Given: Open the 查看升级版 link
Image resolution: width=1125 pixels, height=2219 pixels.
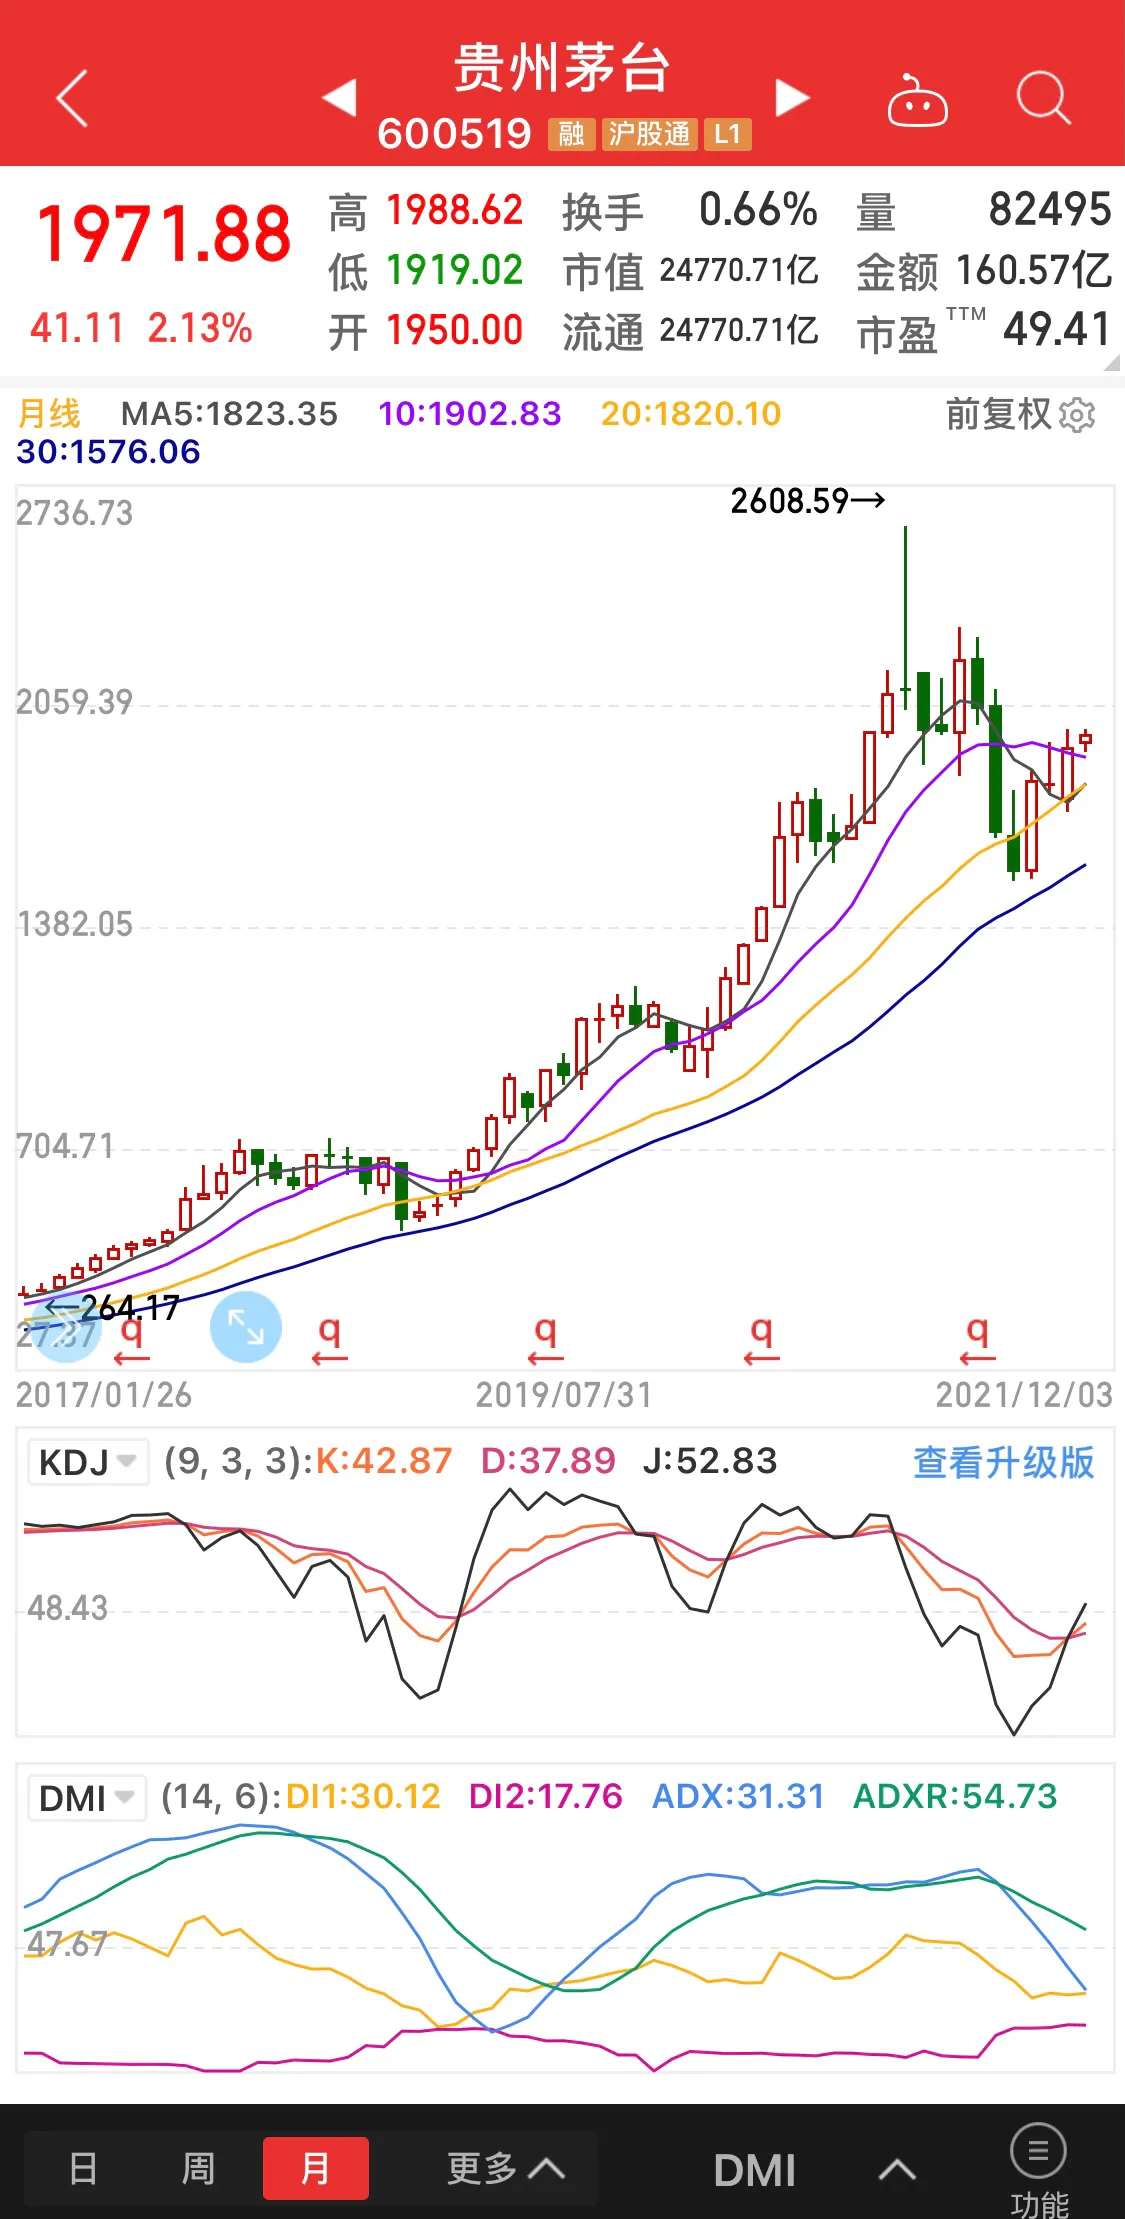Looking at the screenshot, I should point(1004,1462).
